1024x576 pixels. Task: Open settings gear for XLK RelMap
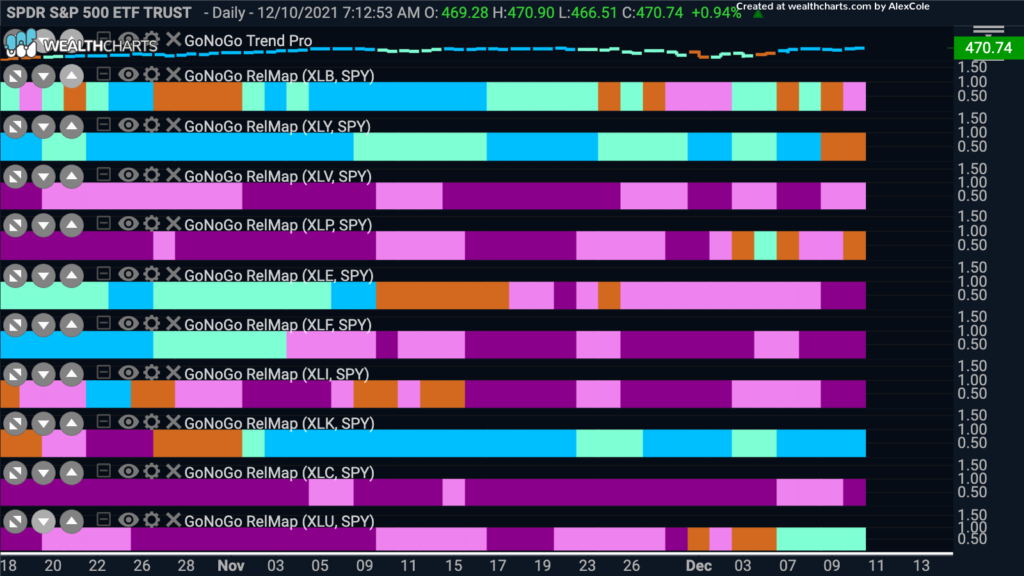tap(152, 422)
